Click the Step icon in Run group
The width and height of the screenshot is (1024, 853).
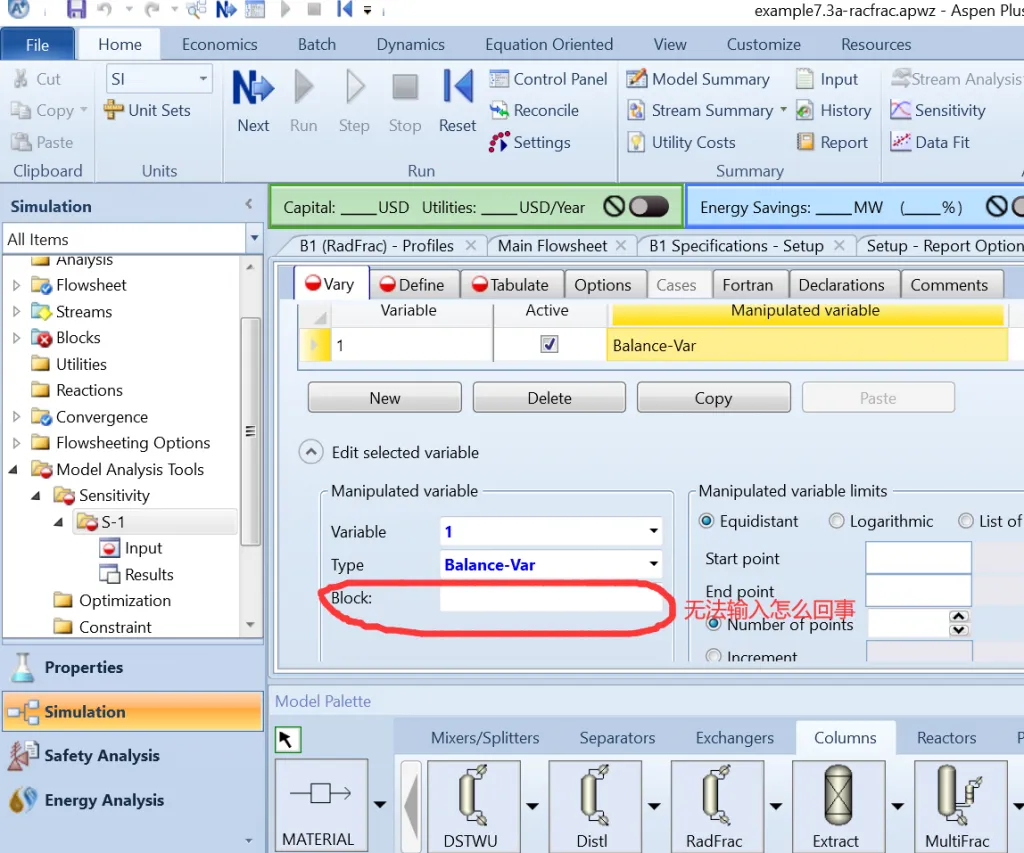(x=354, y=88)
